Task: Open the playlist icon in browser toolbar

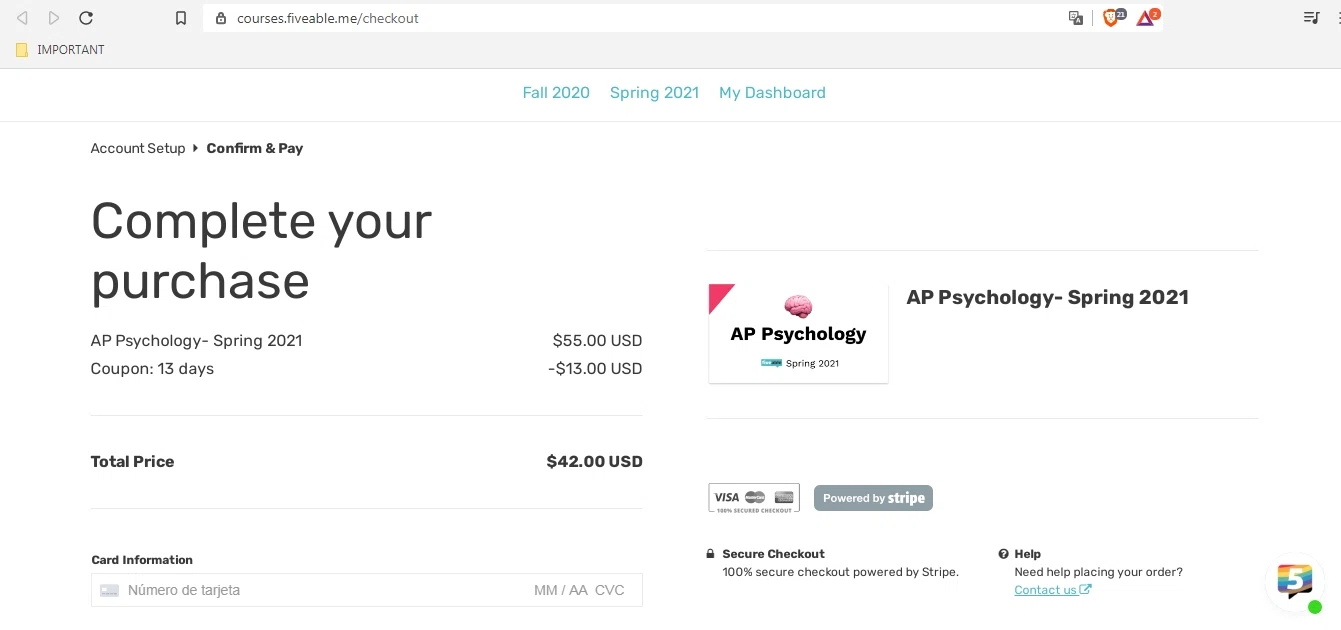Action: click(1311, 18)
